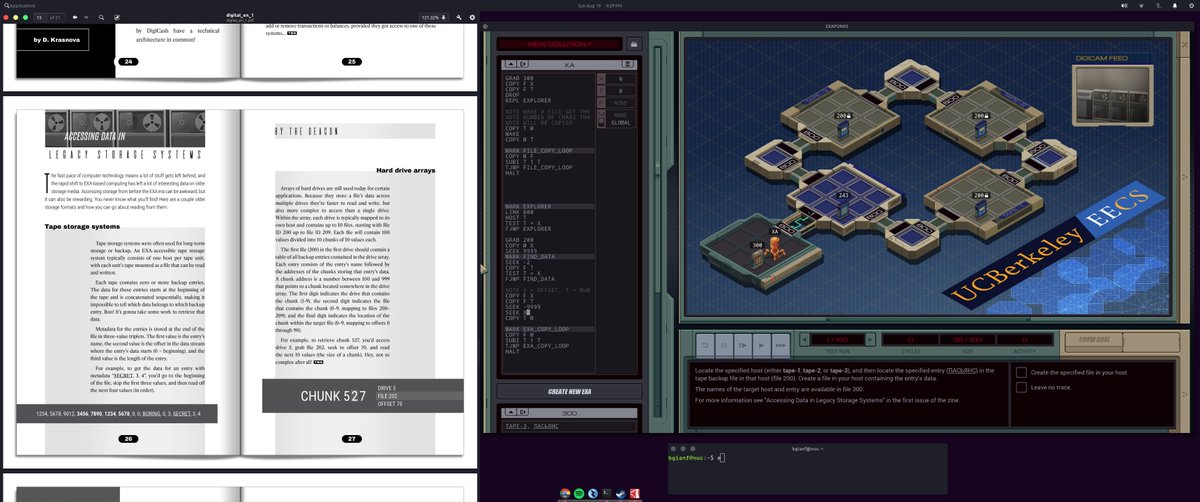This screenshot has width=1200, height=502.
Task: Click the XA step-view icon
Action: click(x=523, y=64)
